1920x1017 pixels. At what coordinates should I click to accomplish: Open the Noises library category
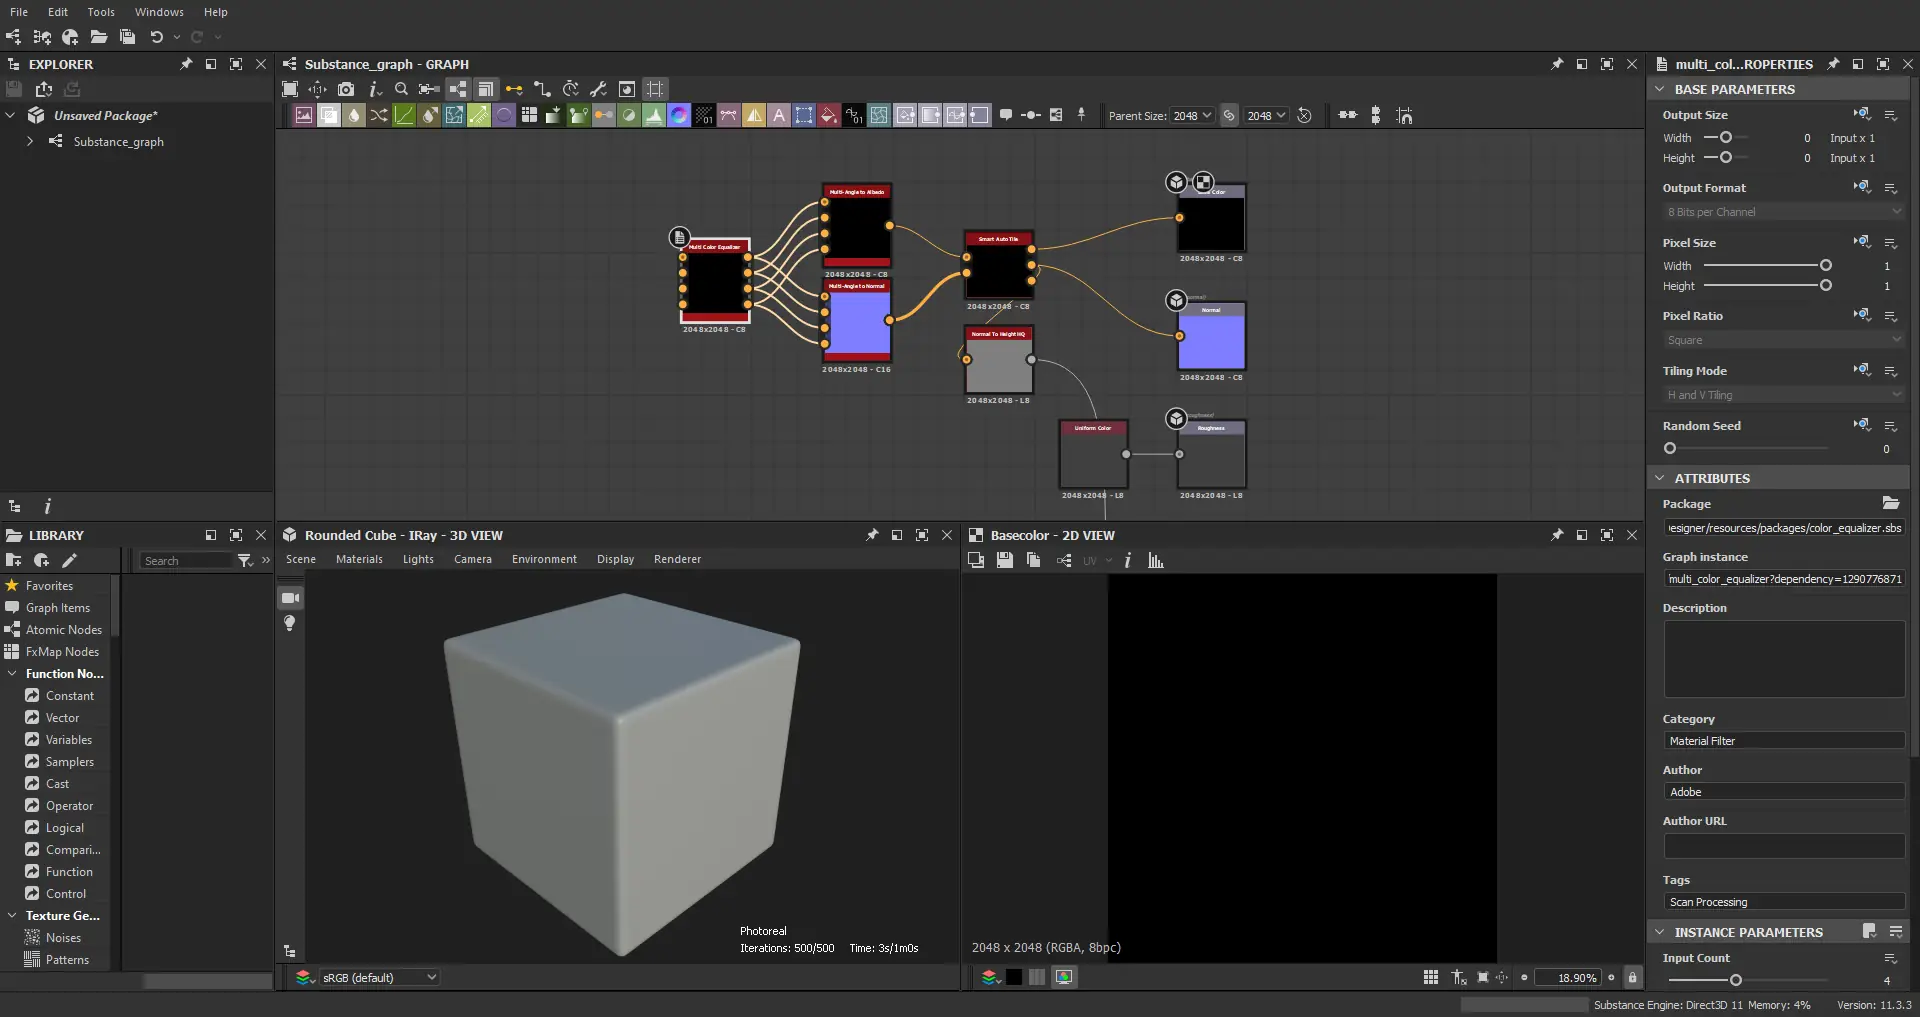(63, 938)
